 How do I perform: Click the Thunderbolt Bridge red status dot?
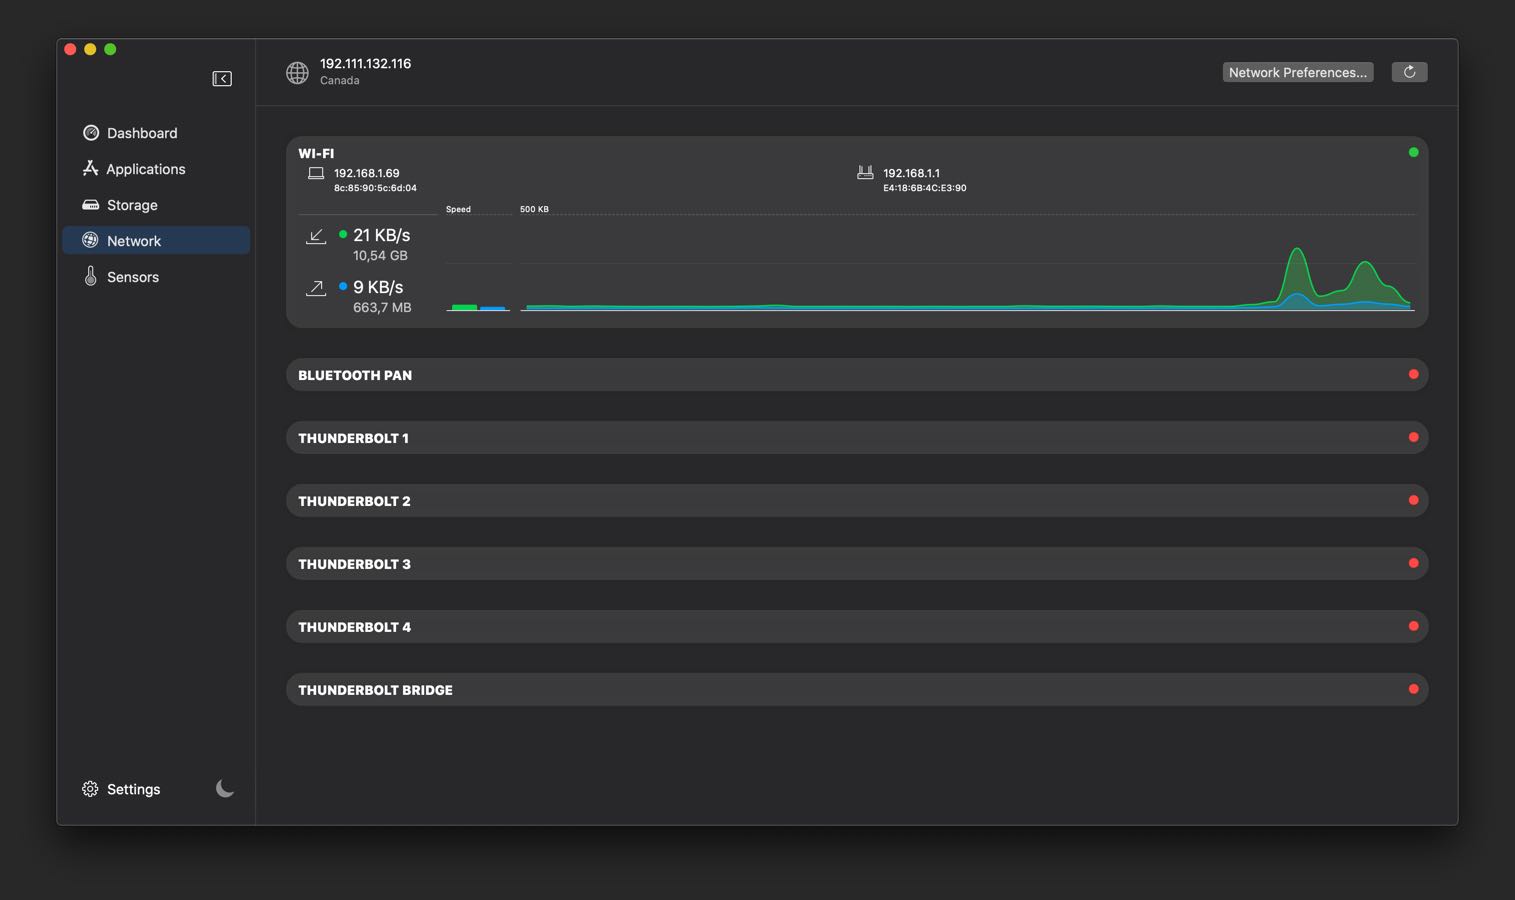click(x=1413, y=689)
